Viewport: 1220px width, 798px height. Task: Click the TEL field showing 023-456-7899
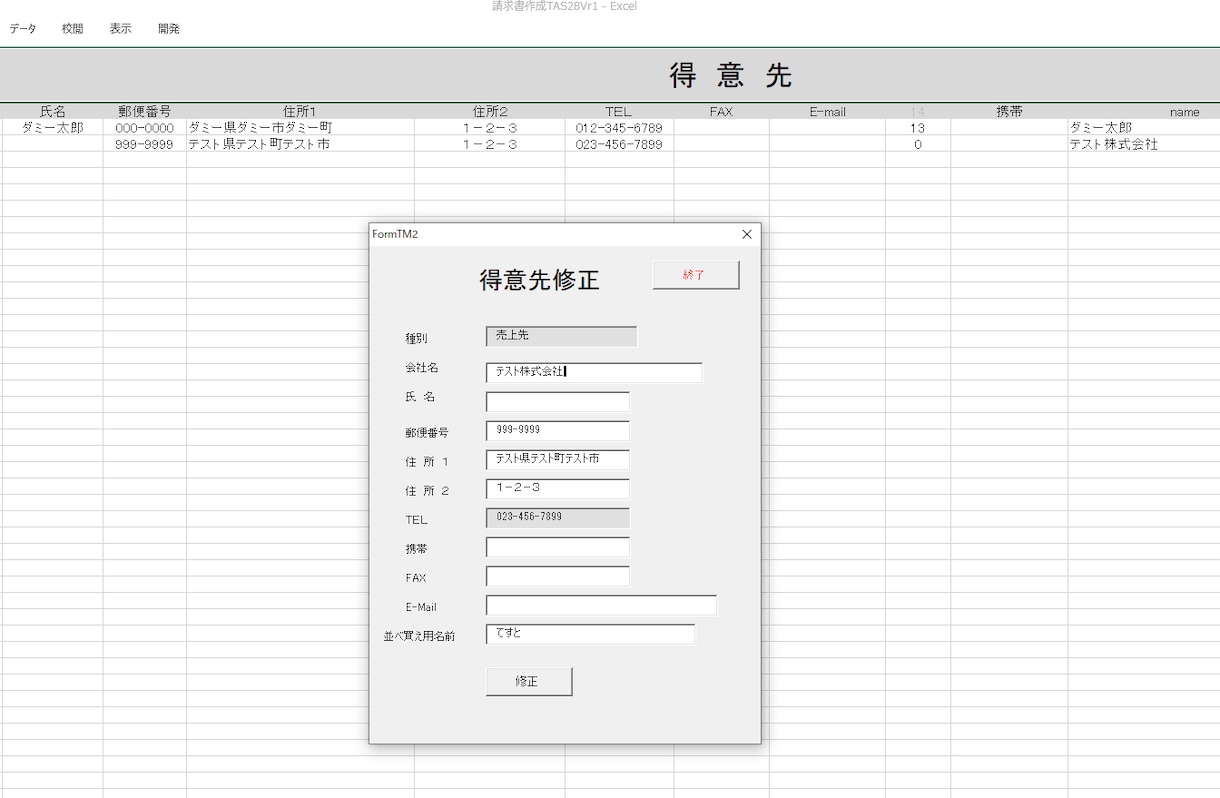pyautogui.click(x=558, y=518)
